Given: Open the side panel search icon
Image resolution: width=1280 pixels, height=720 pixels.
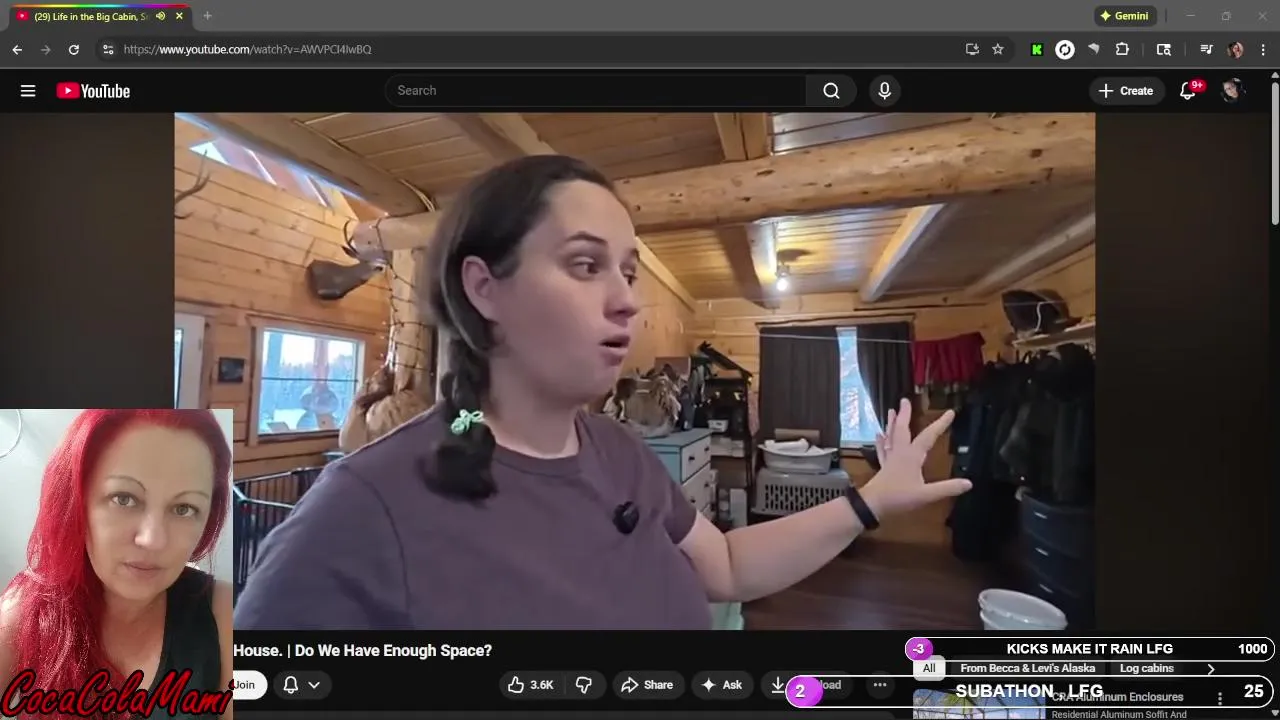Looking at the screenshot, I should [1164, 49].
